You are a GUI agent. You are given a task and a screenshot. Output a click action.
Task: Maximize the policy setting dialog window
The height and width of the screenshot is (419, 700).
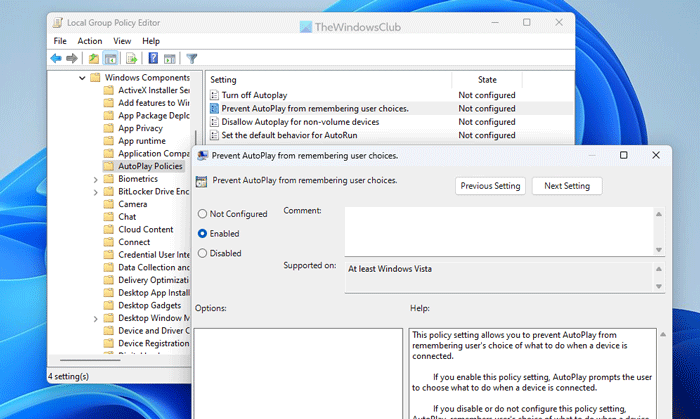pos(624,155)
